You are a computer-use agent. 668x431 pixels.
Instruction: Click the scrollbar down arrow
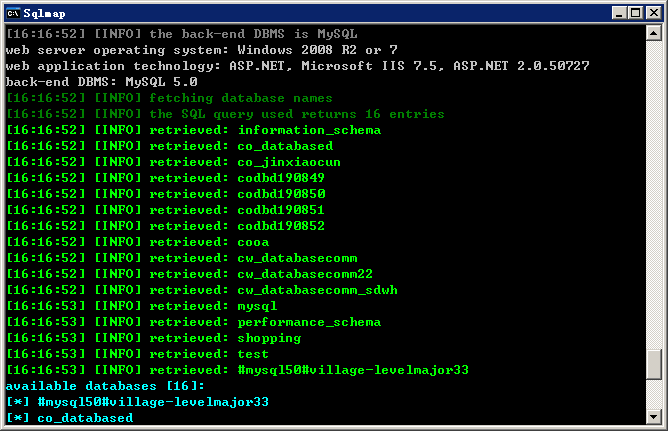tap(653, 417)
